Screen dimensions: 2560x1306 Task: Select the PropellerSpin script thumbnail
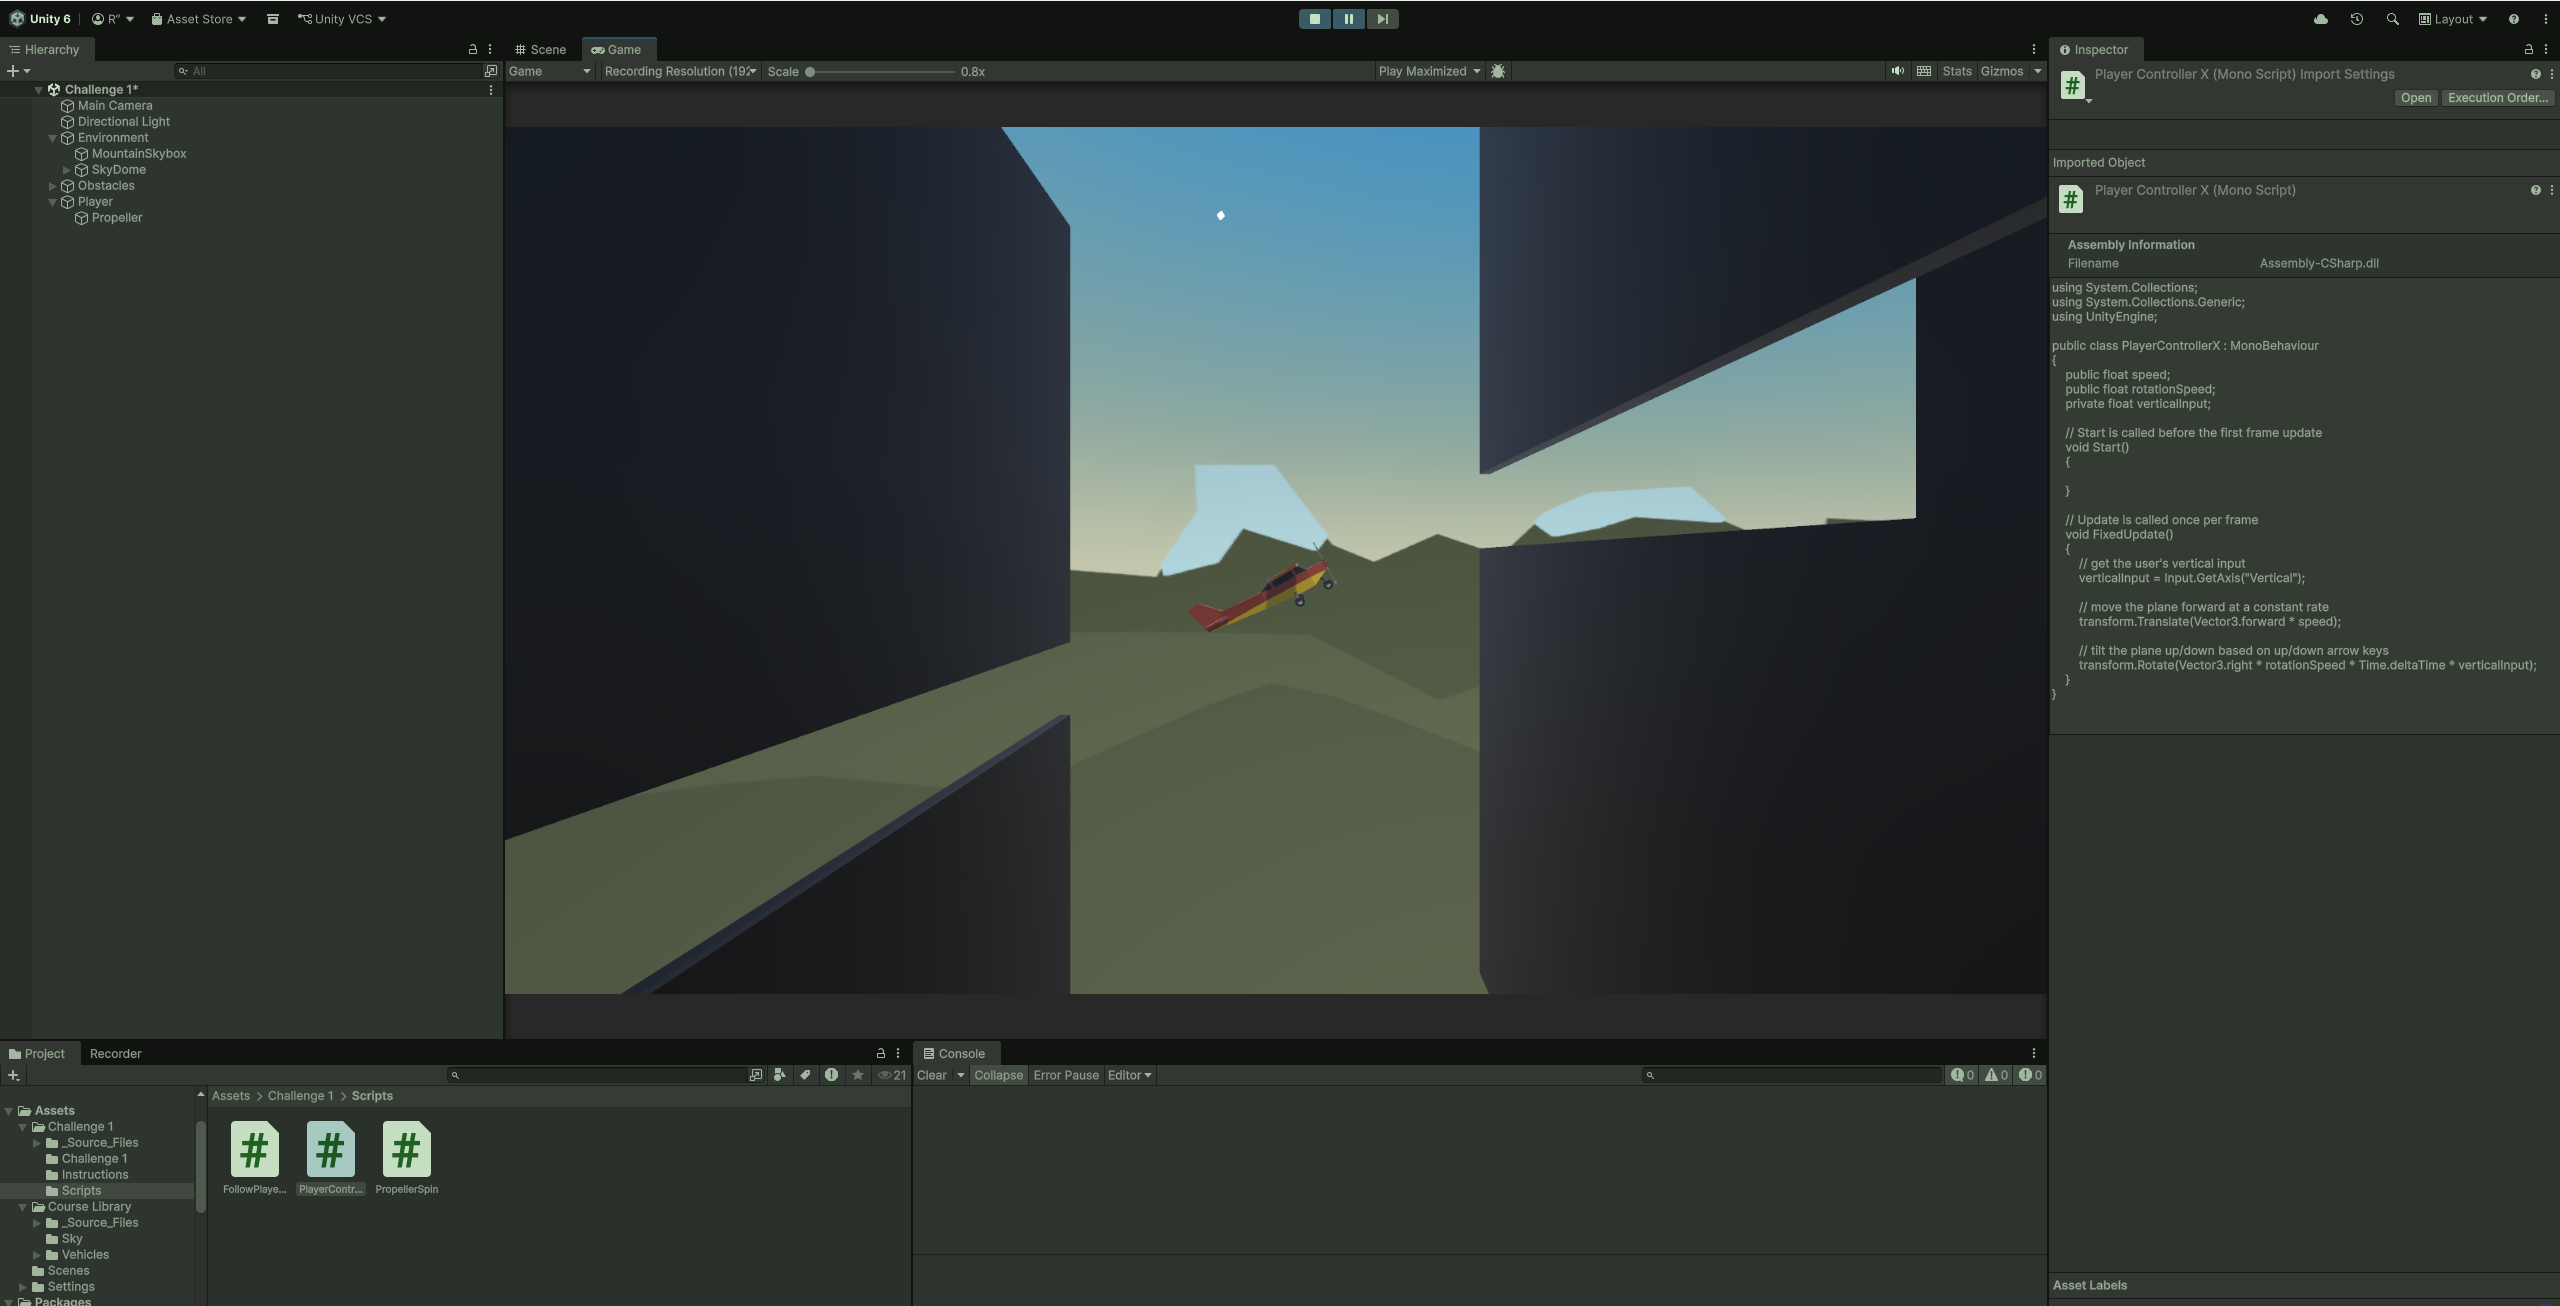(406, 1151)
